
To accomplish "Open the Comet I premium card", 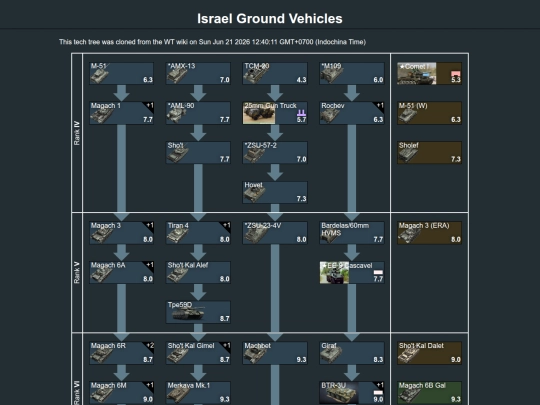I will 429,73.
